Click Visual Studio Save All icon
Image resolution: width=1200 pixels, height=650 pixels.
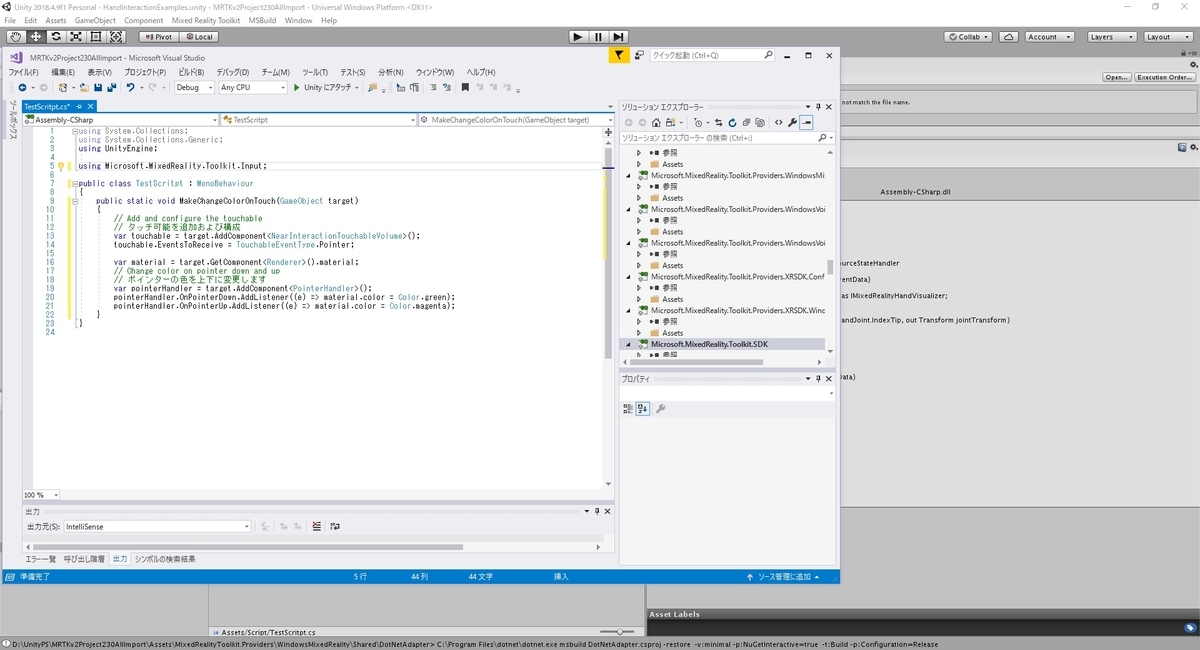point(110,88)
